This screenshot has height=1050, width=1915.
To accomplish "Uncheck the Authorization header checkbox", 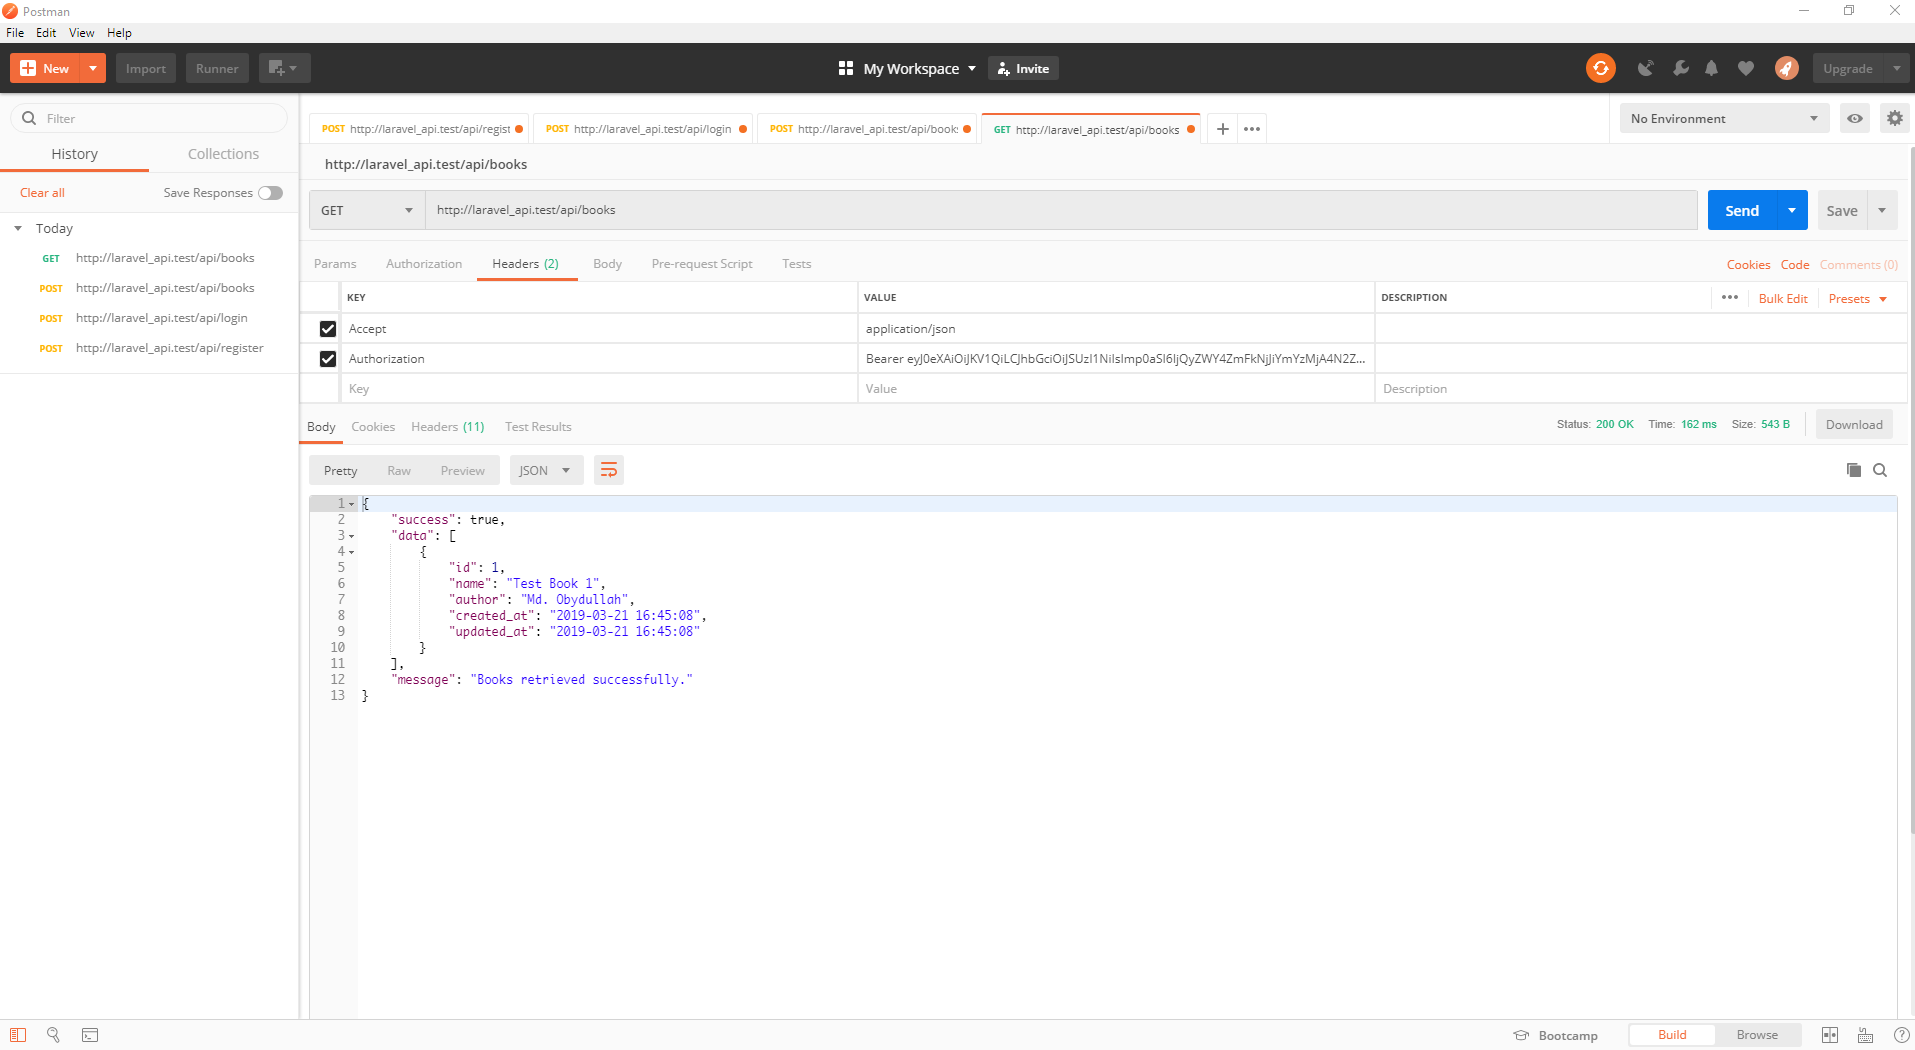I will pos(327,358).
